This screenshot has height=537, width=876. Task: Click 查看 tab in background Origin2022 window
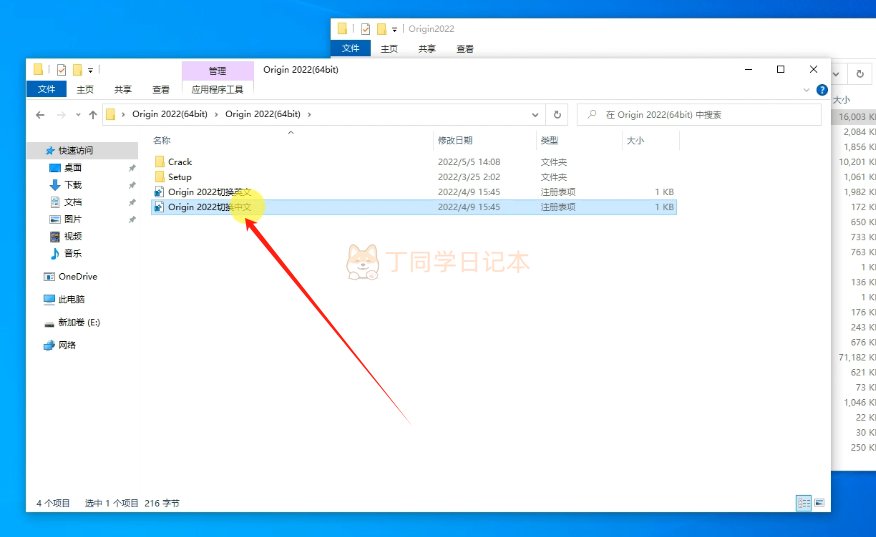pyautogui.click(x=465, y=49)
